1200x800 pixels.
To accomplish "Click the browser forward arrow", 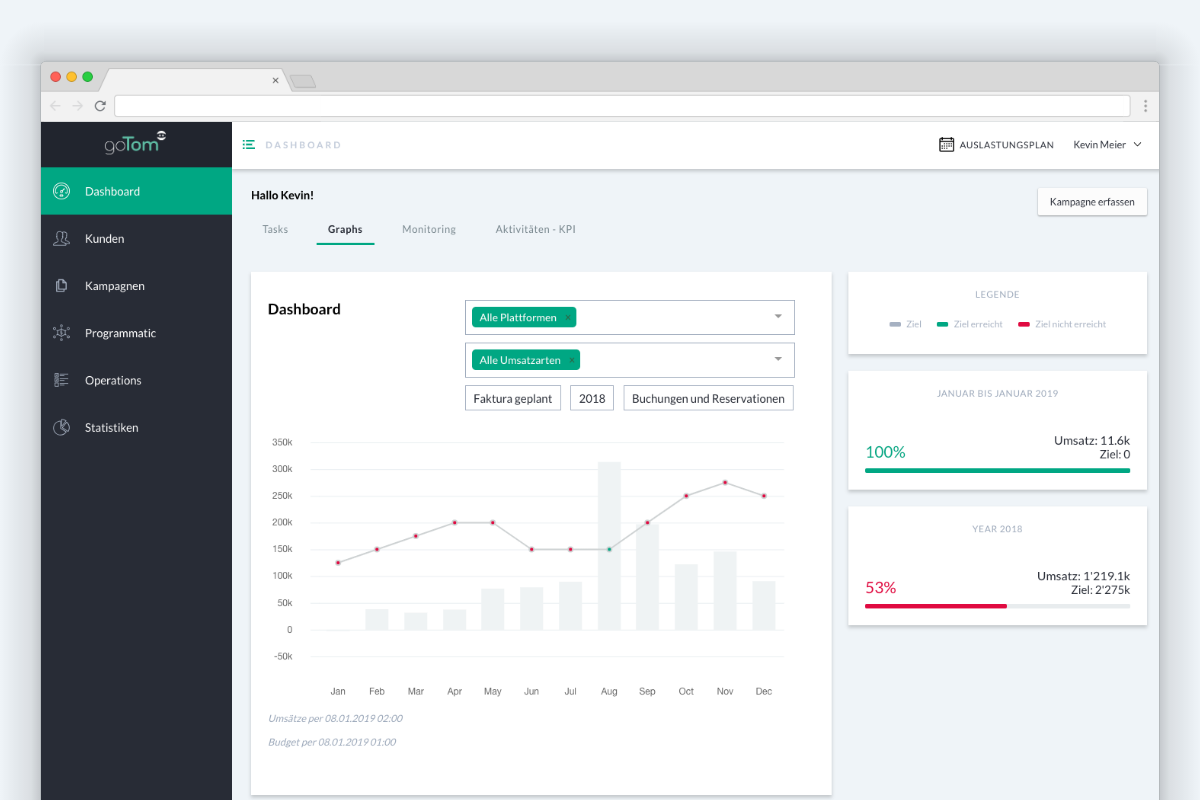I will (x=77, y=105).
